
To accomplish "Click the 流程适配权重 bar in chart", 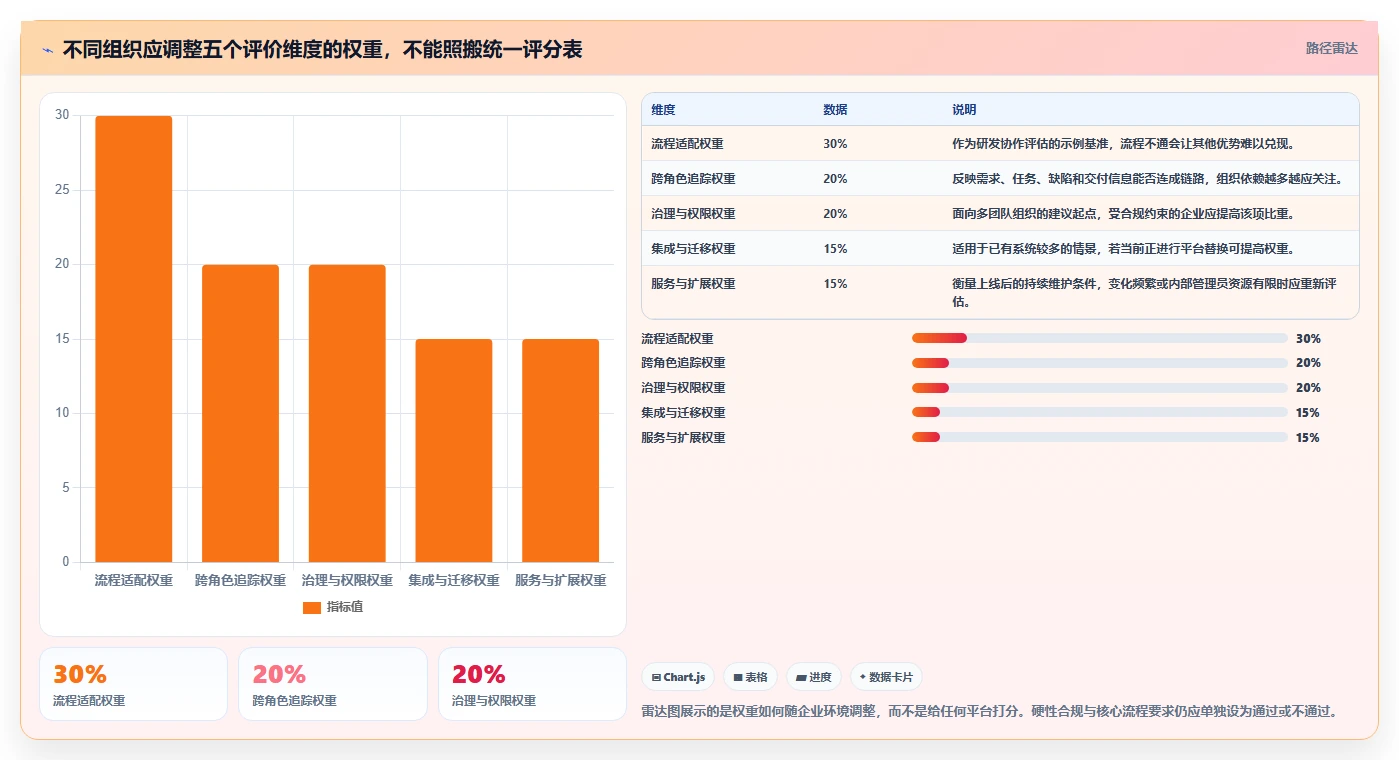I will point(134,339).
